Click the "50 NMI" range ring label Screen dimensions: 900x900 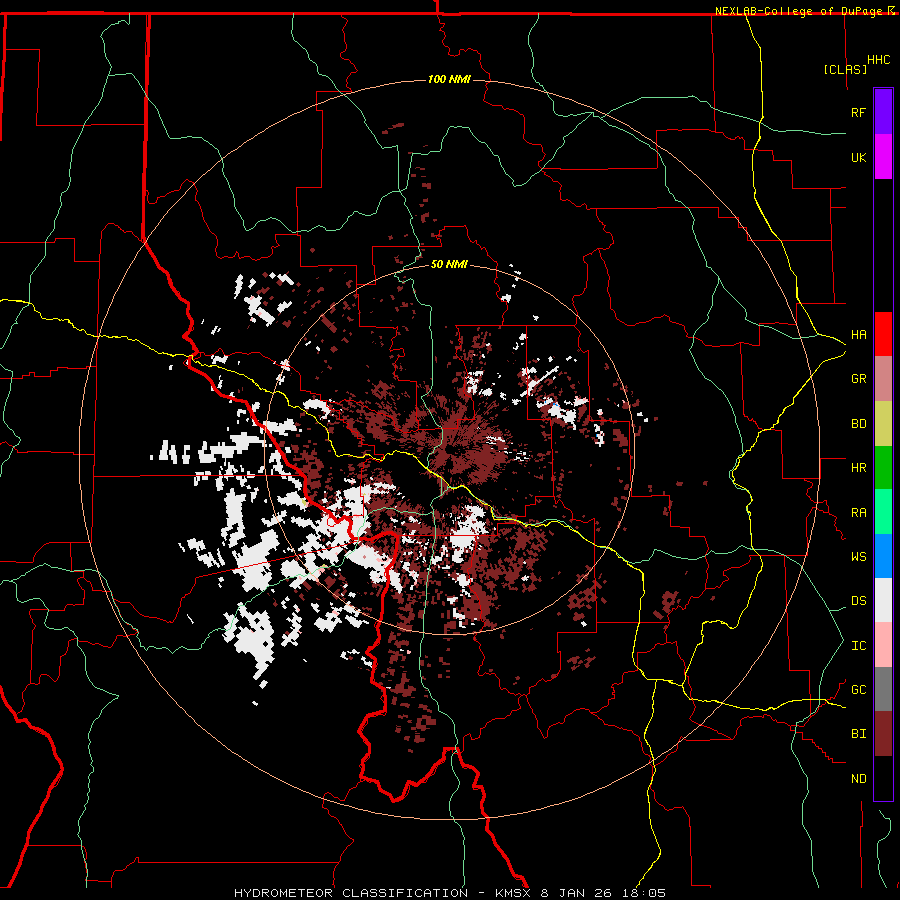(x=449, y=264)
